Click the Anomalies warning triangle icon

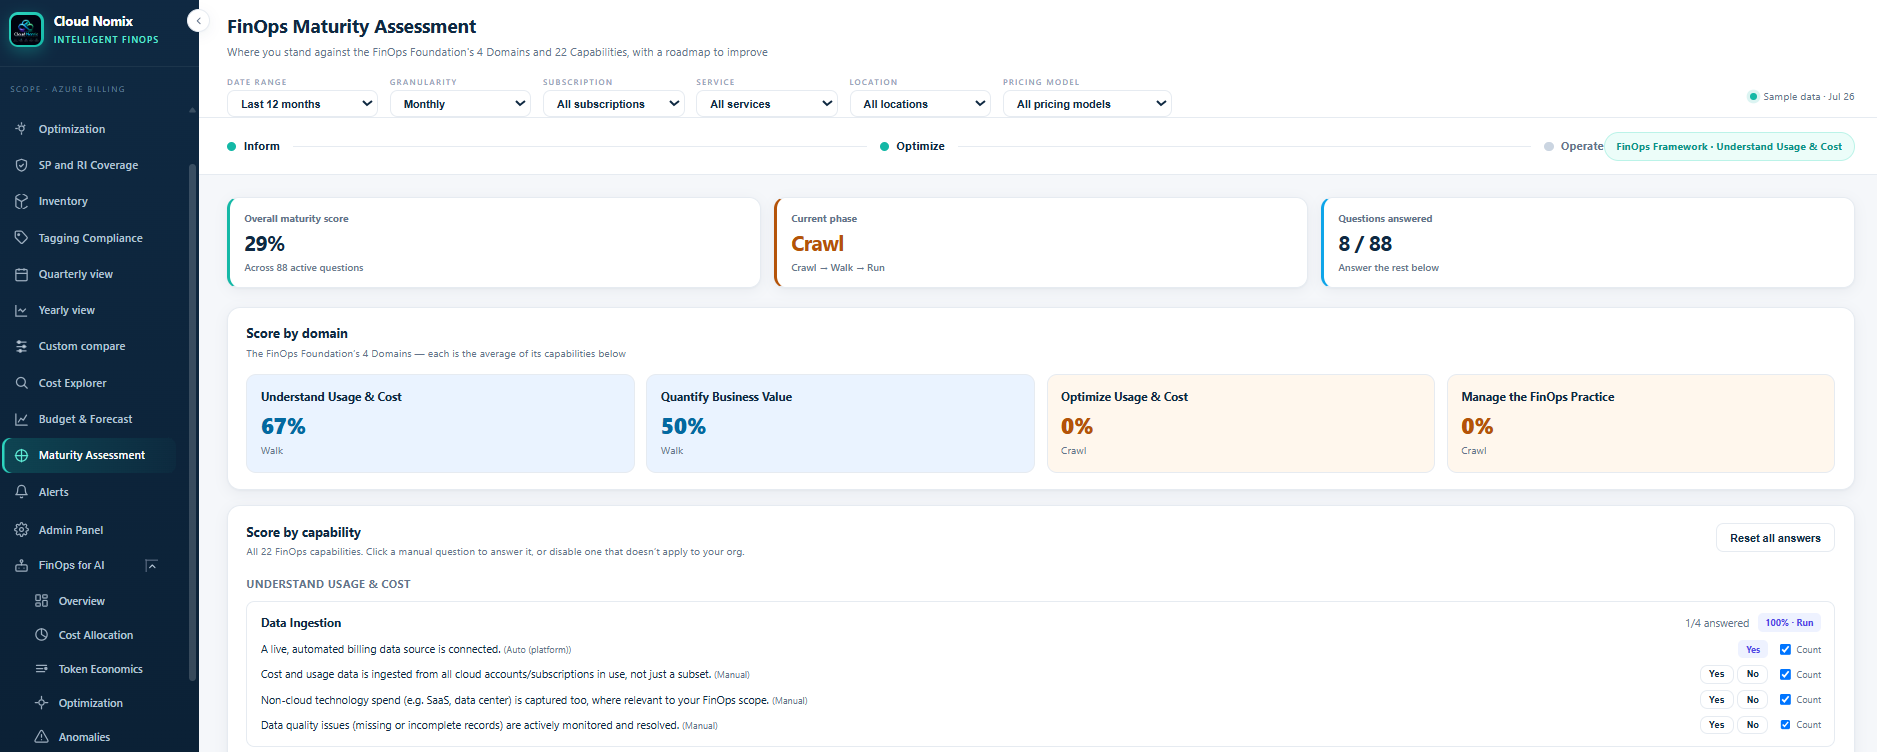click(41, 737)
